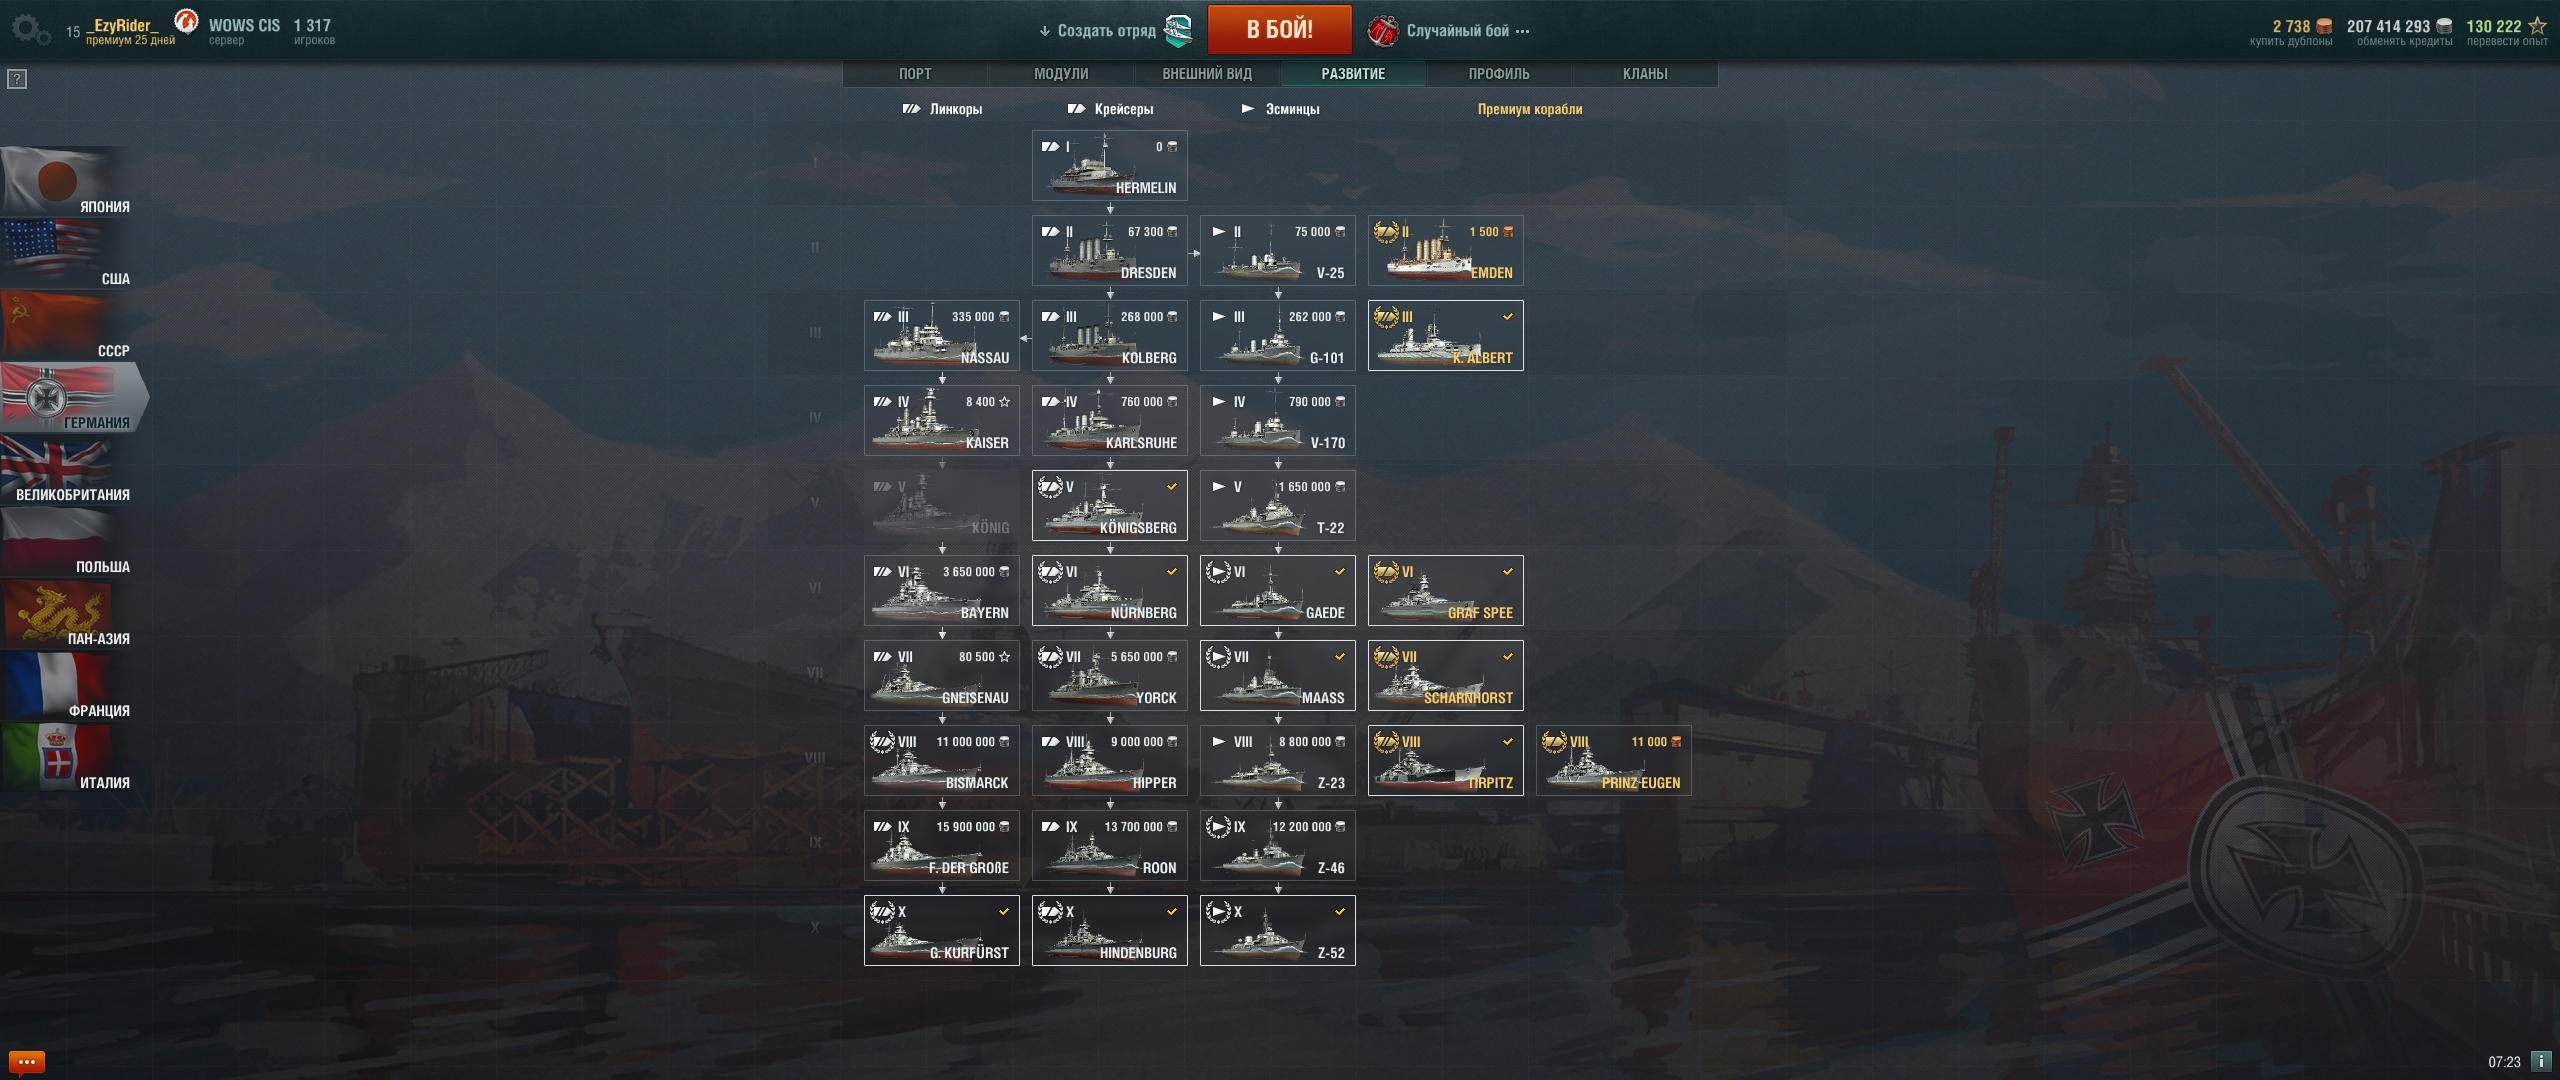2560x1080 pixels.
Task: Select the Bismarck tier VIII battleship
Action: tap(942, 761)
